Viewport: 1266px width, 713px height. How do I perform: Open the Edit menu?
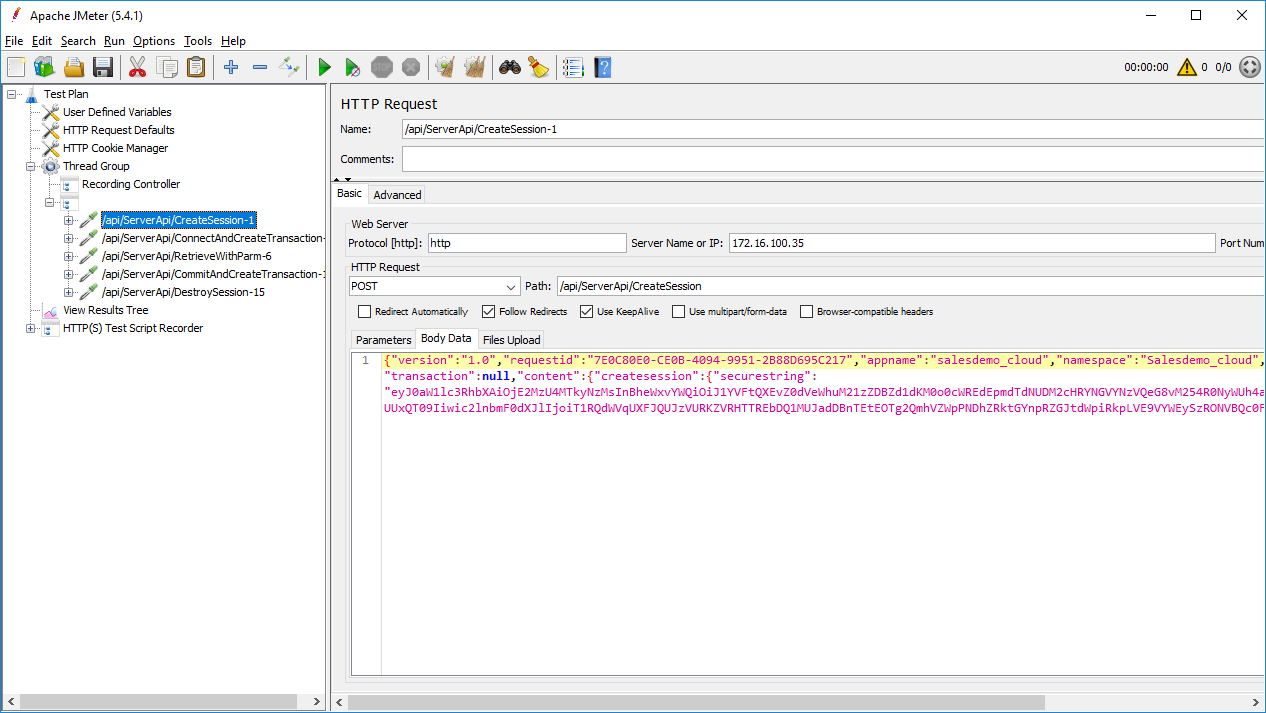[41, 41]
